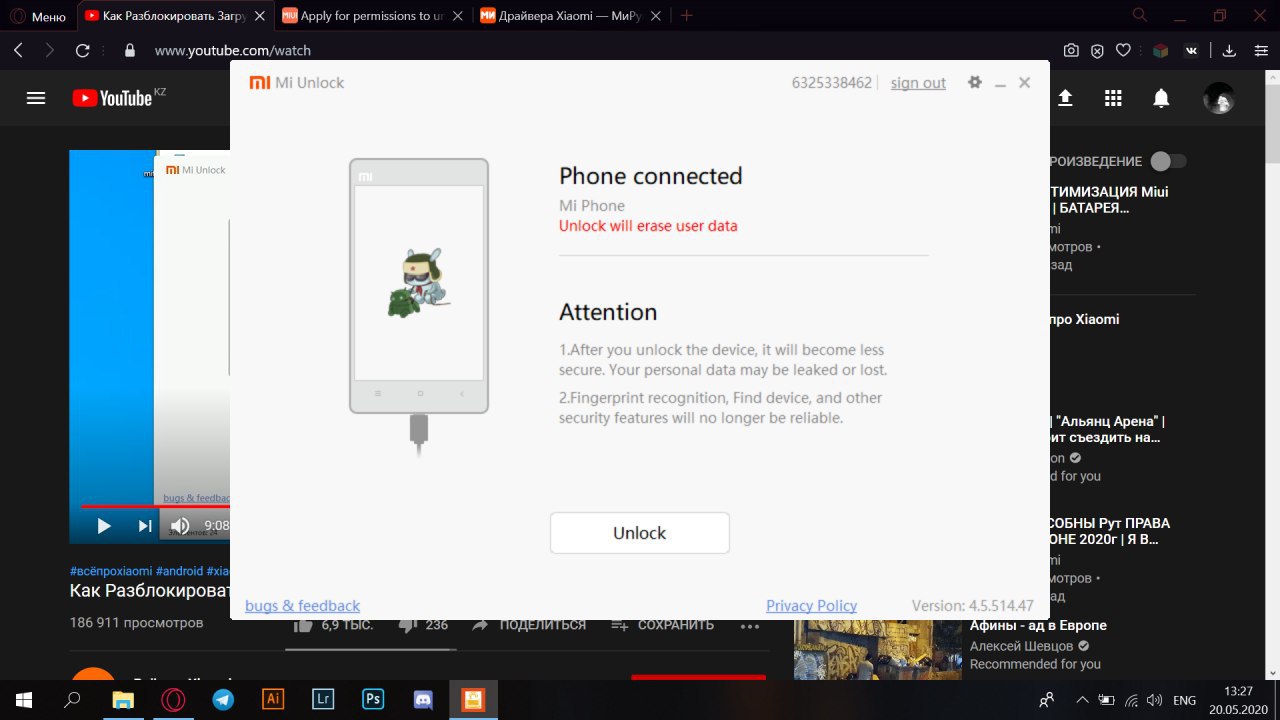Sign out of the Mi account
Image resolution: width=1280 pixels, height=720 pixels.
pos(918,83)
